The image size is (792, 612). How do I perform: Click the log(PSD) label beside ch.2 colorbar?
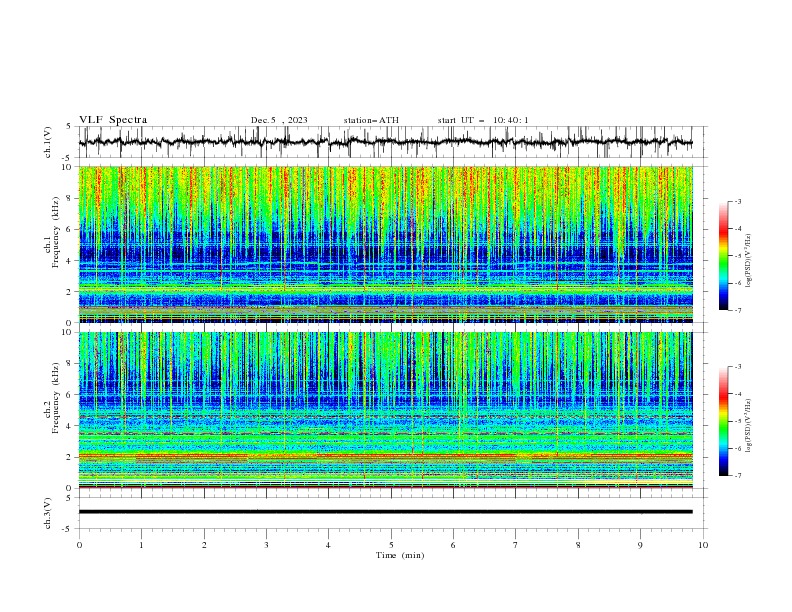tap(749, 426)
